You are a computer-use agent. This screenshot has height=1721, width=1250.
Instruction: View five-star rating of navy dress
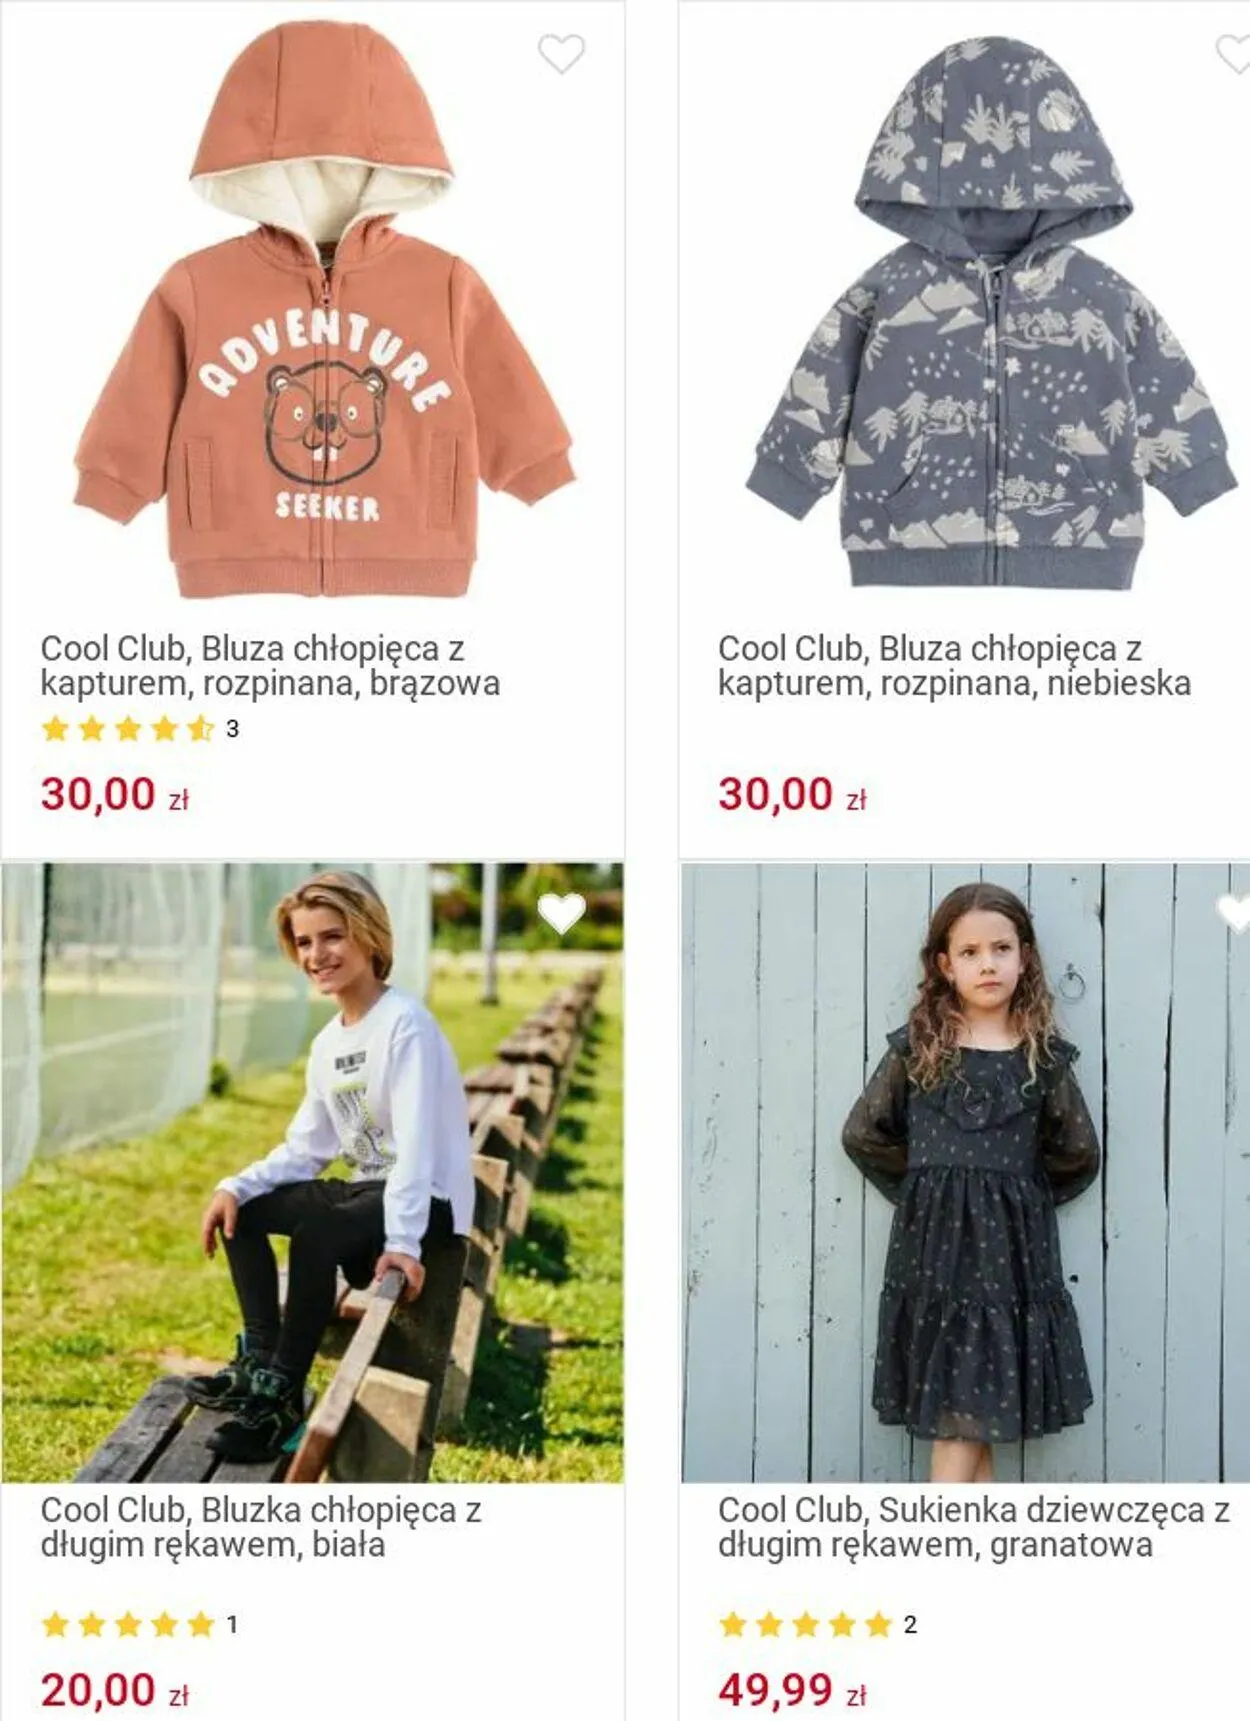coord(805,1625)
